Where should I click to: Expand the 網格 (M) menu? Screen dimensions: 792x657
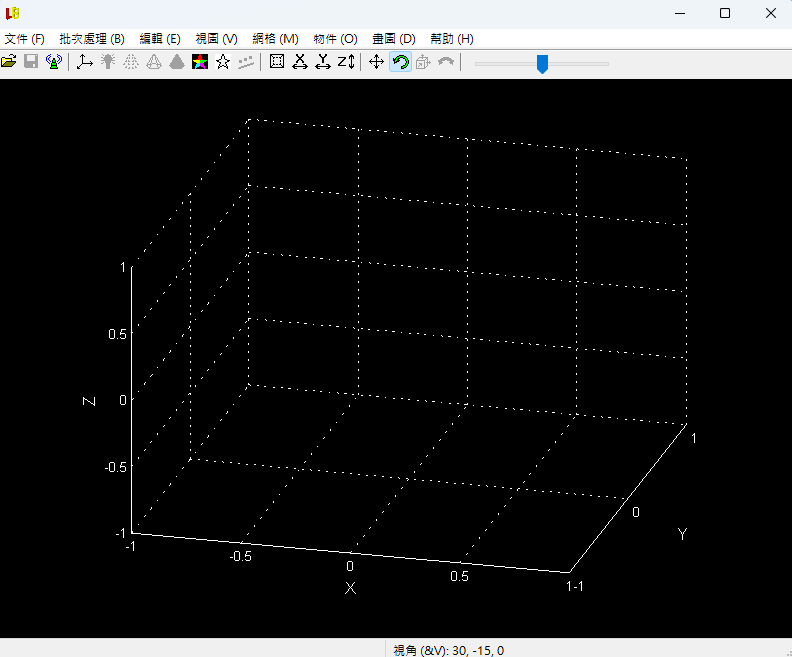[276, 38]
